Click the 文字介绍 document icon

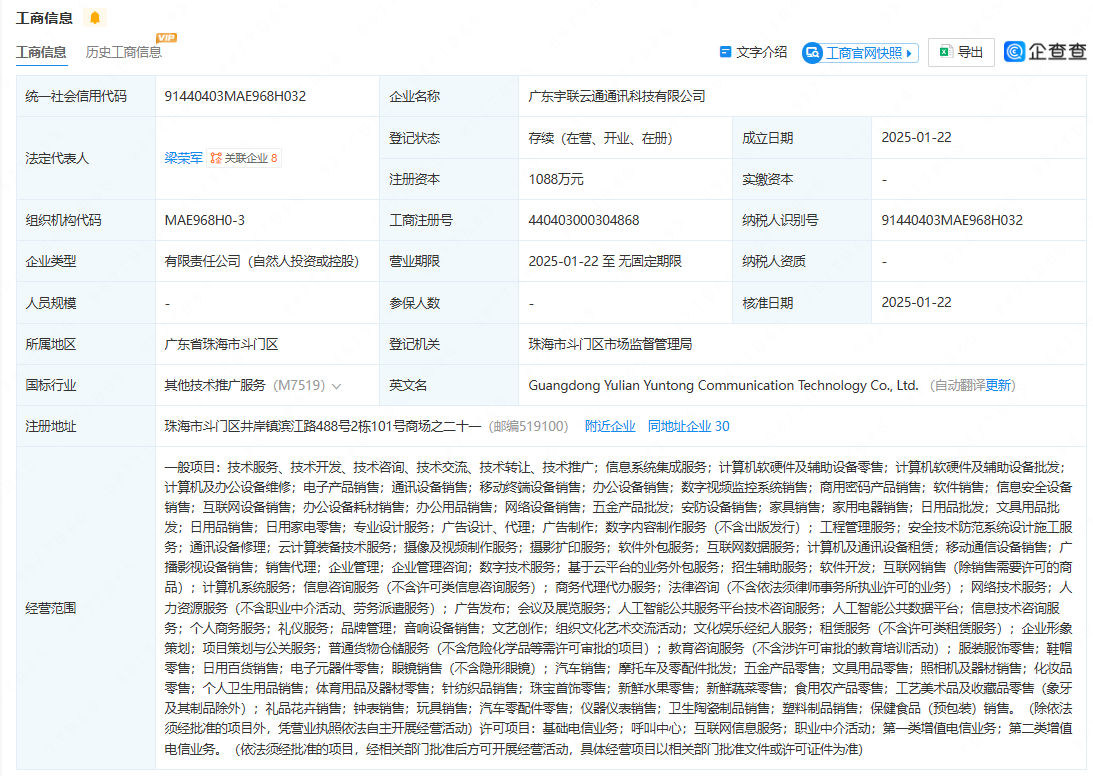click(726, 52)
